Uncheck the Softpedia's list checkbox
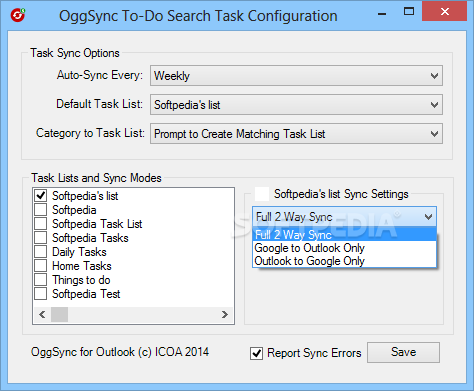 [x=41, y=196]
